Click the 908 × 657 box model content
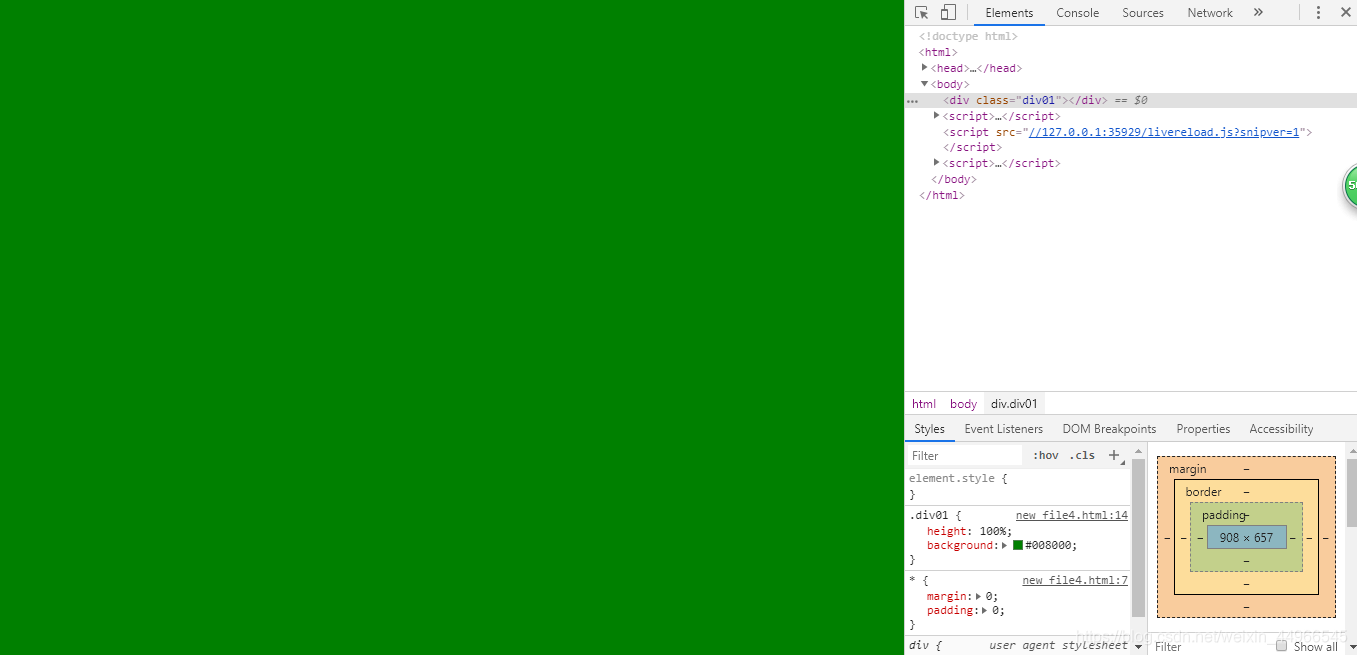The height and width of the screenshot is (655, 1357). (1246, 537)
